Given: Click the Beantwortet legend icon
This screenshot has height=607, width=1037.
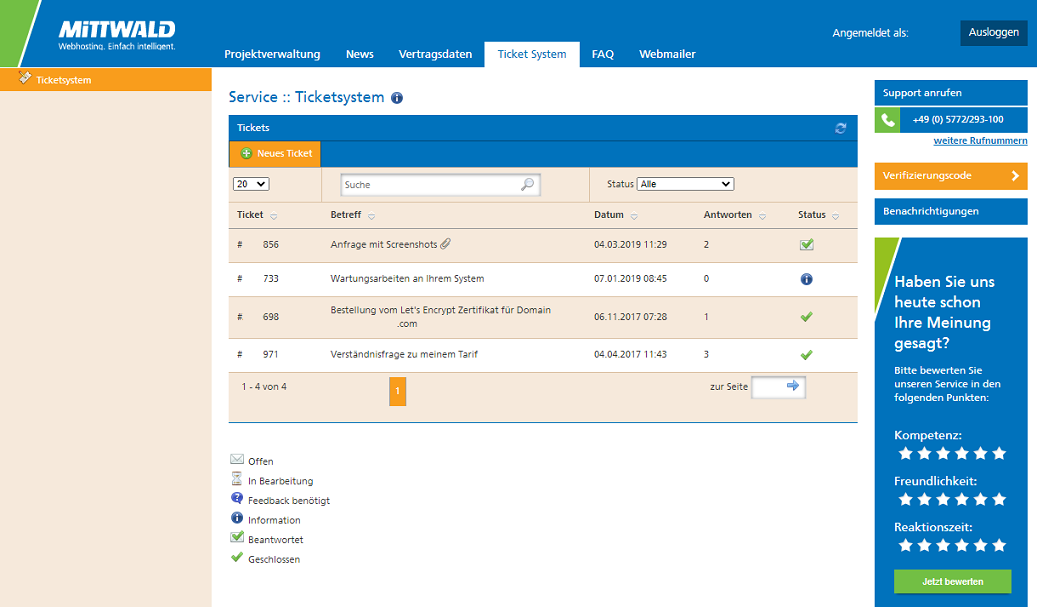Looking at the screenshot, I should (x=237, y=536).
